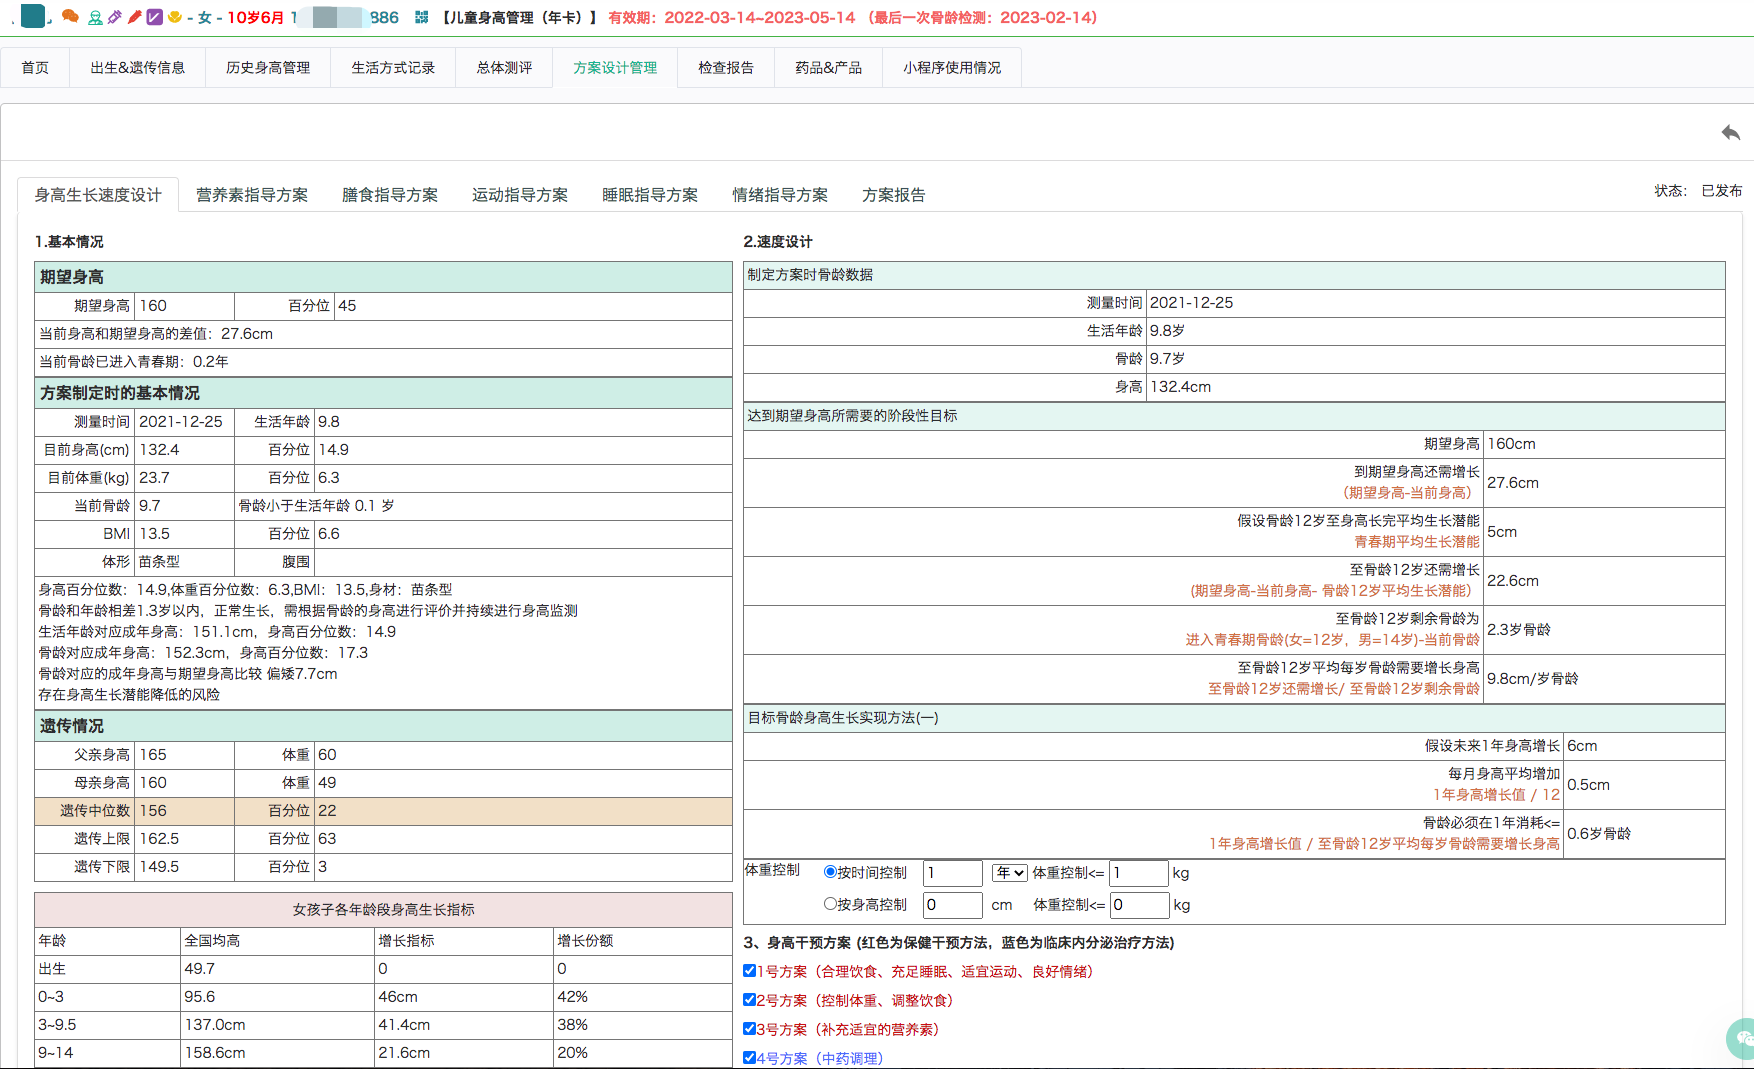Click the 9.8cm/岁骨龄 value
Image resolution: width=1754 pixels, height=1069 pixels.
(x=1532, y=679)
